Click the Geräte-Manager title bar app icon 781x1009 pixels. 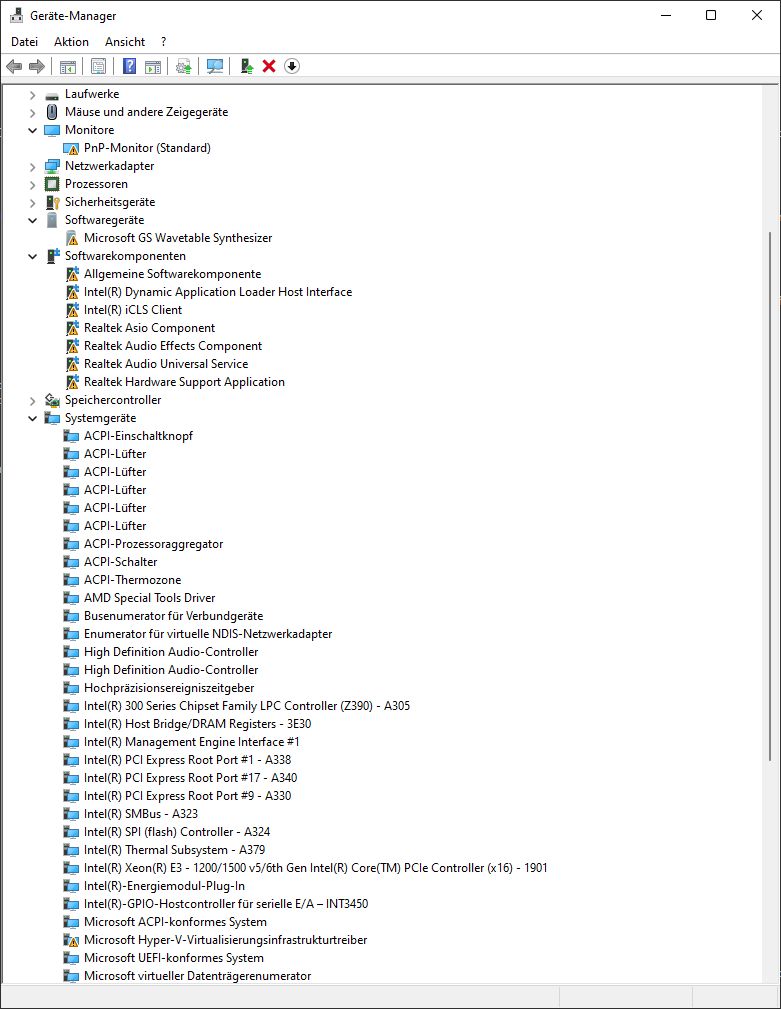click(x=17, y=15)
